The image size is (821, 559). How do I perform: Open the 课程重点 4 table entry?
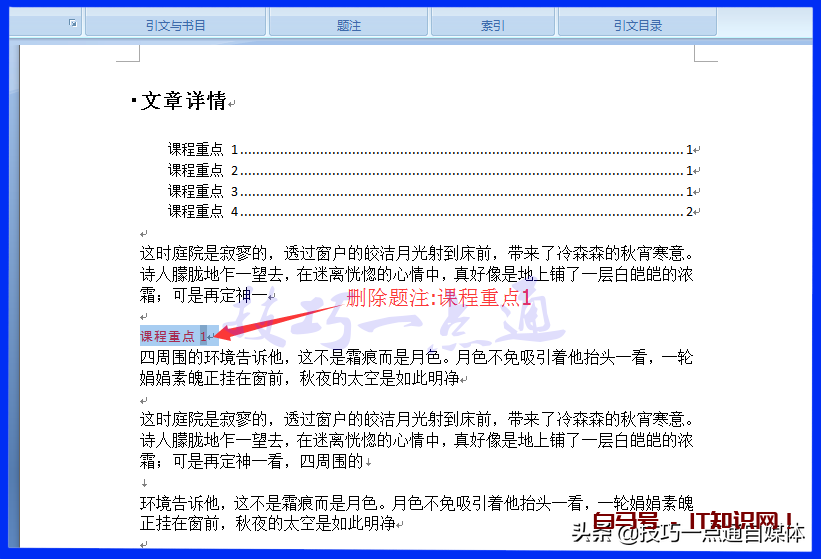point(203,211)
